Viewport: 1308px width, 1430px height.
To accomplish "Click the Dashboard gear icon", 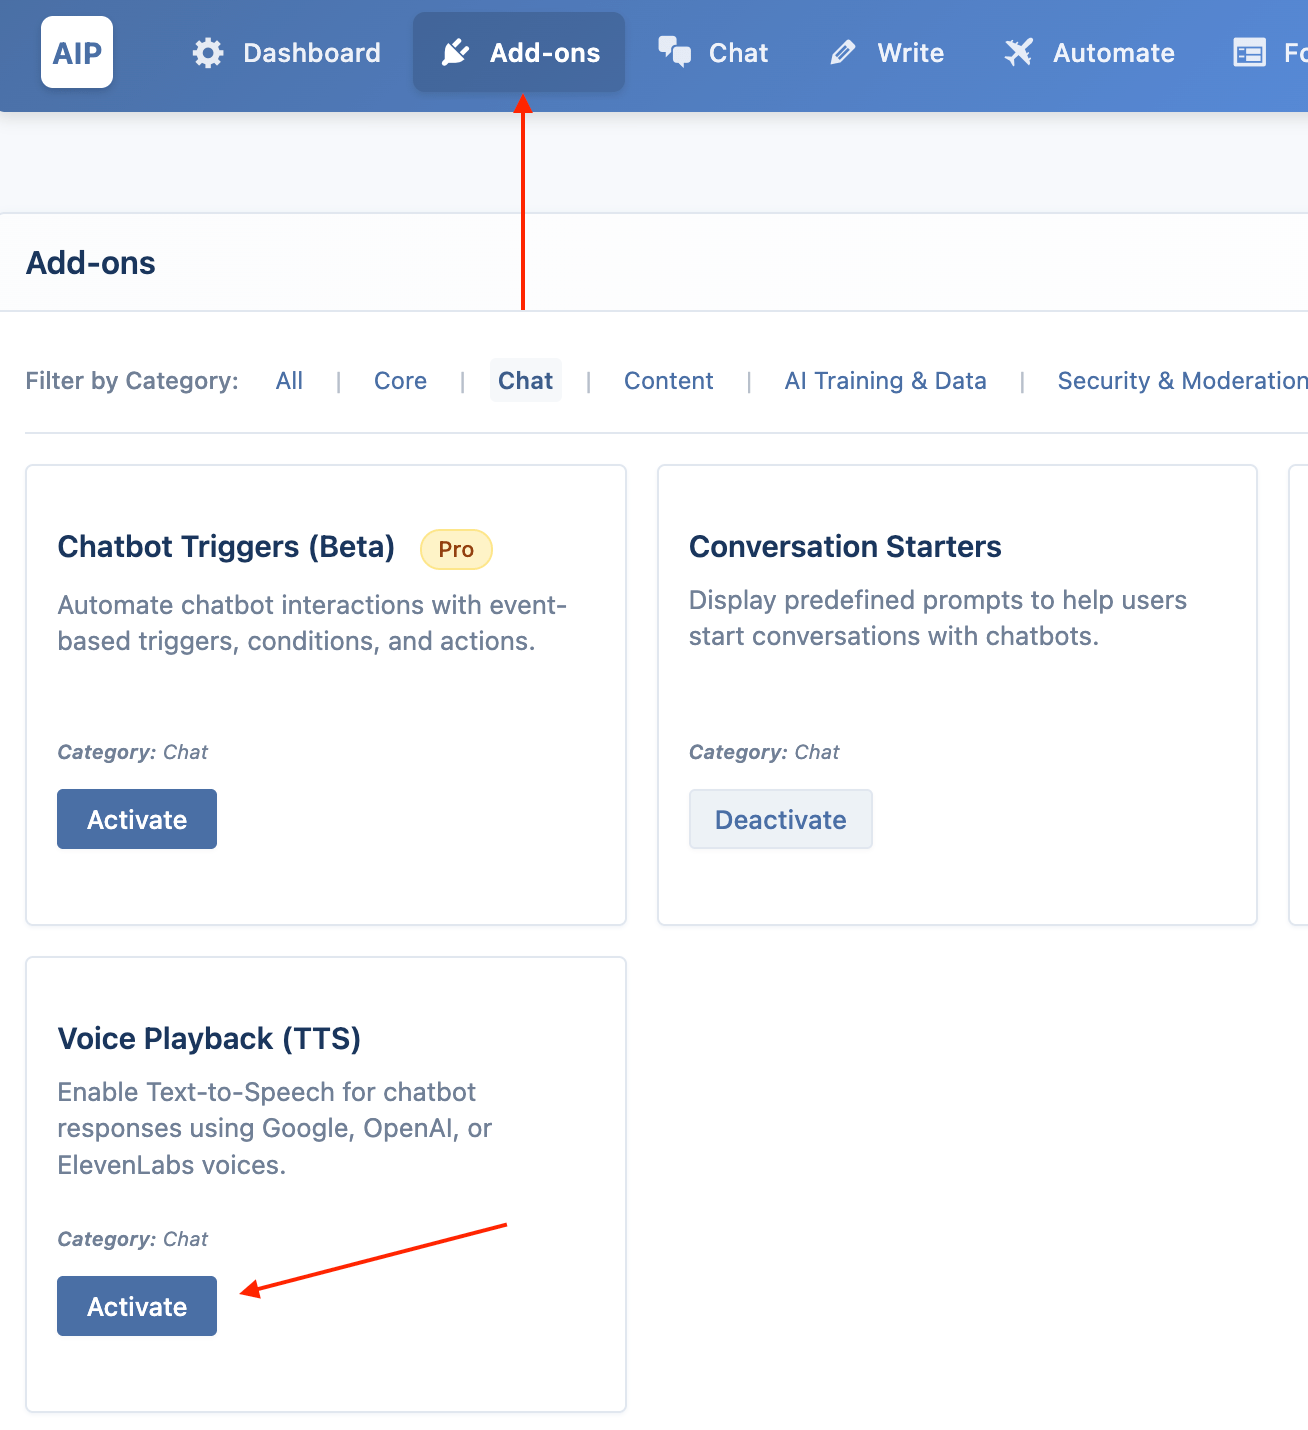I will coord(208,53).
